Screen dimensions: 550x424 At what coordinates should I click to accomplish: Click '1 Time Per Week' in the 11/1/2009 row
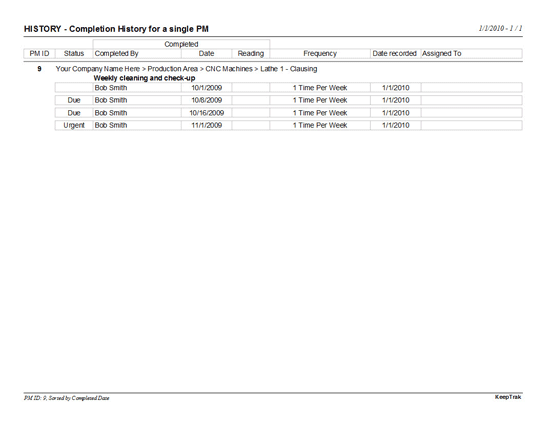click(x=320, y=125)
